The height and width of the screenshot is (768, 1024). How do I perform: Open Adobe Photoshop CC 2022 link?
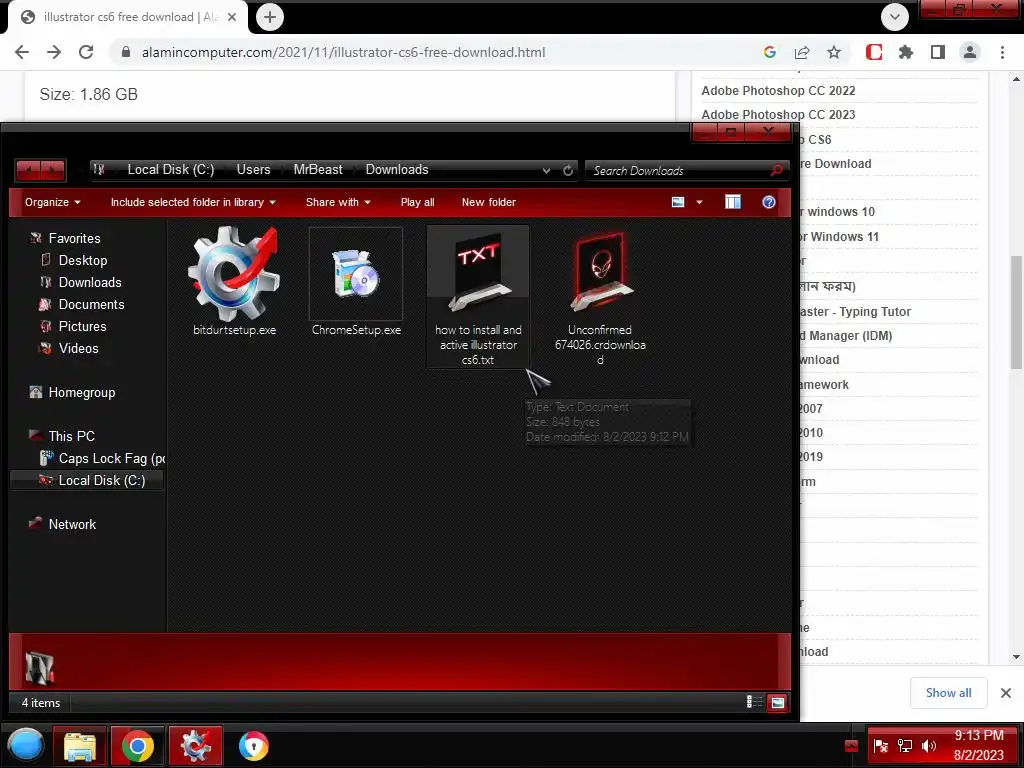(778, 91)
